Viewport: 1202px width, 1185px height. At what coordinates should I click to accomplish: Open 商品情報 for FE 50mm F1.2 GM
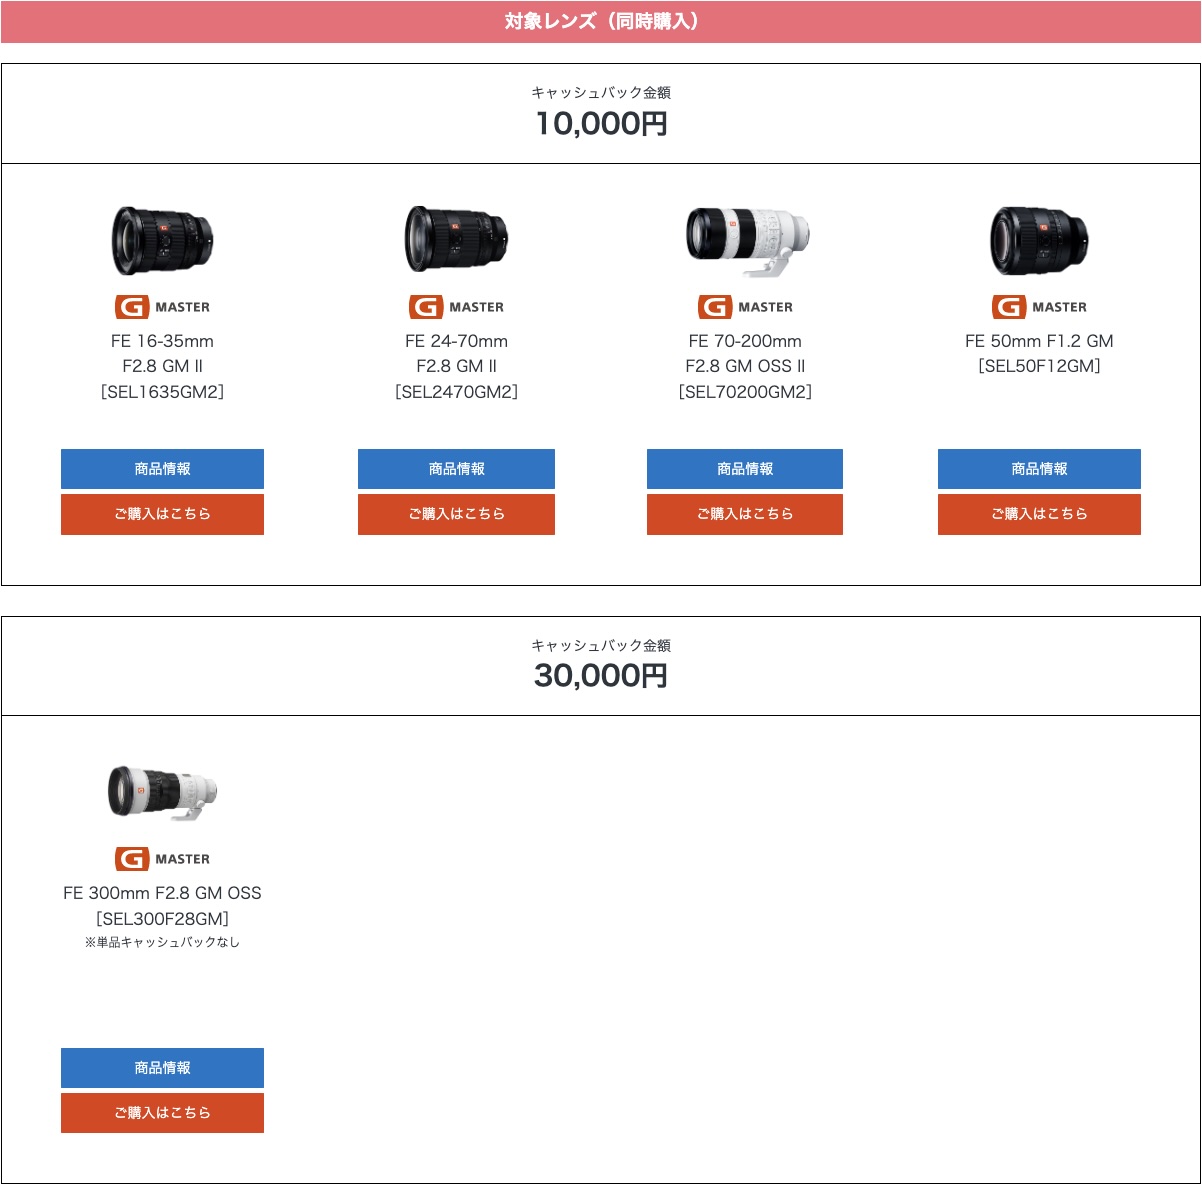click(x=1039, y=469)
